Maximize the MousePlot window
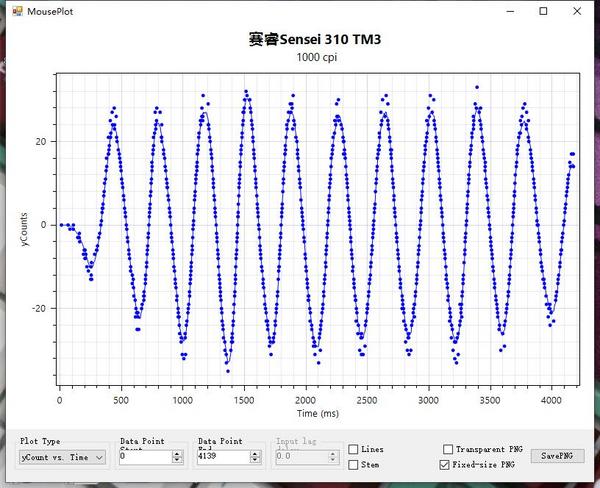Image resolution: width=600 pixels, height=488 pixels. [543, 11]
